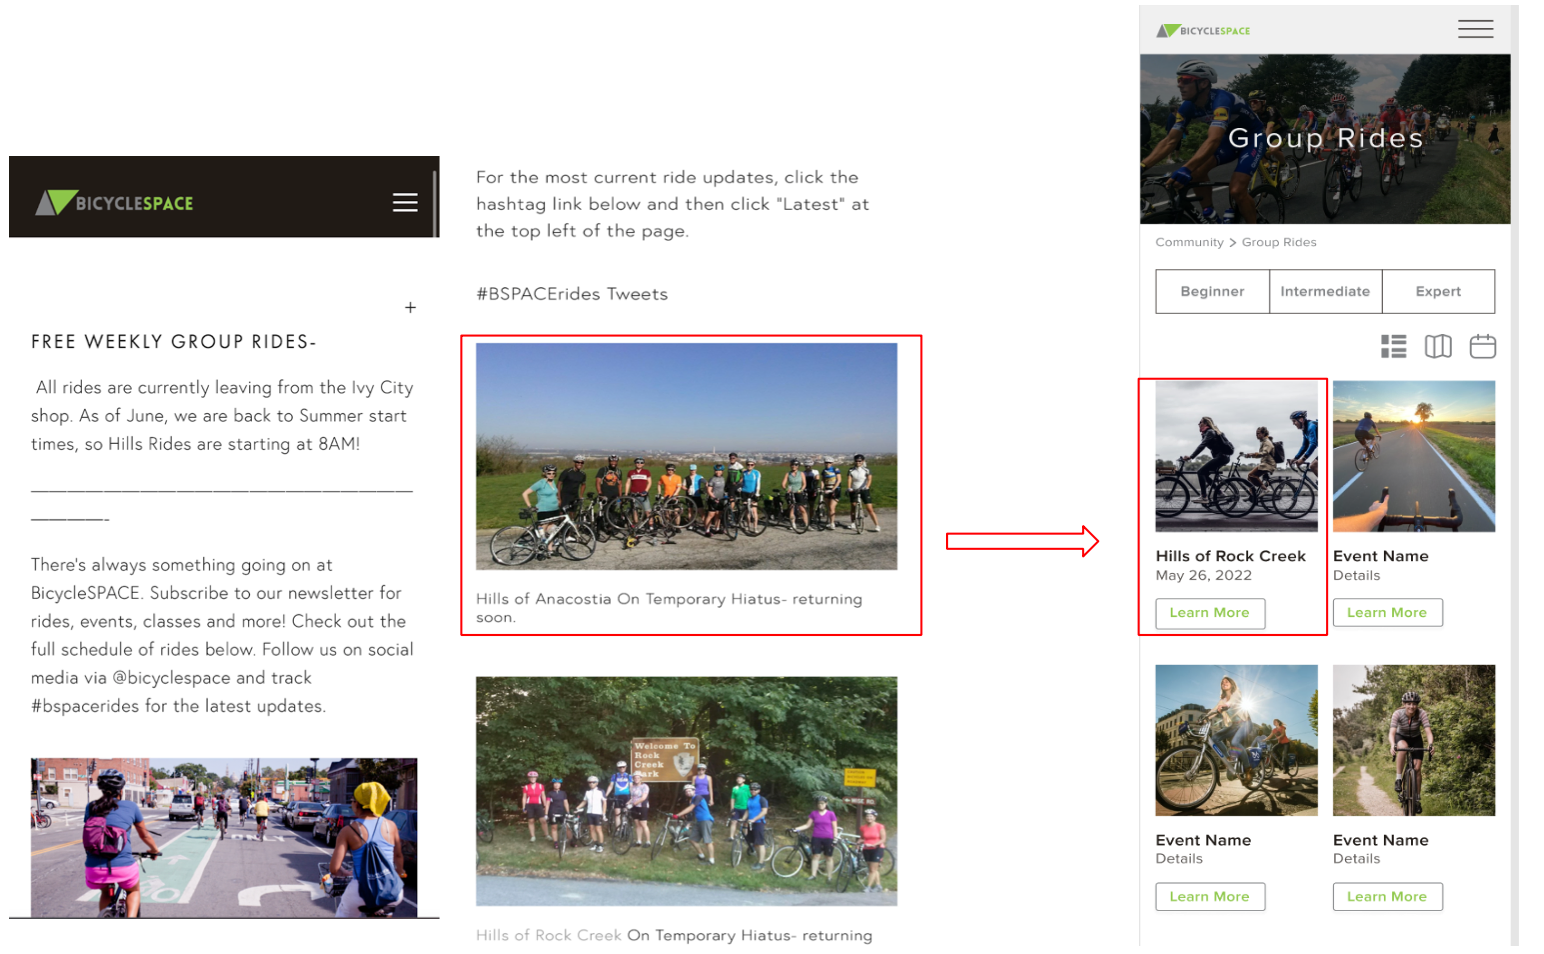Click Hills of Anacostia caption text
Viewport: 1544px width, 954px height.
[669, 608]
